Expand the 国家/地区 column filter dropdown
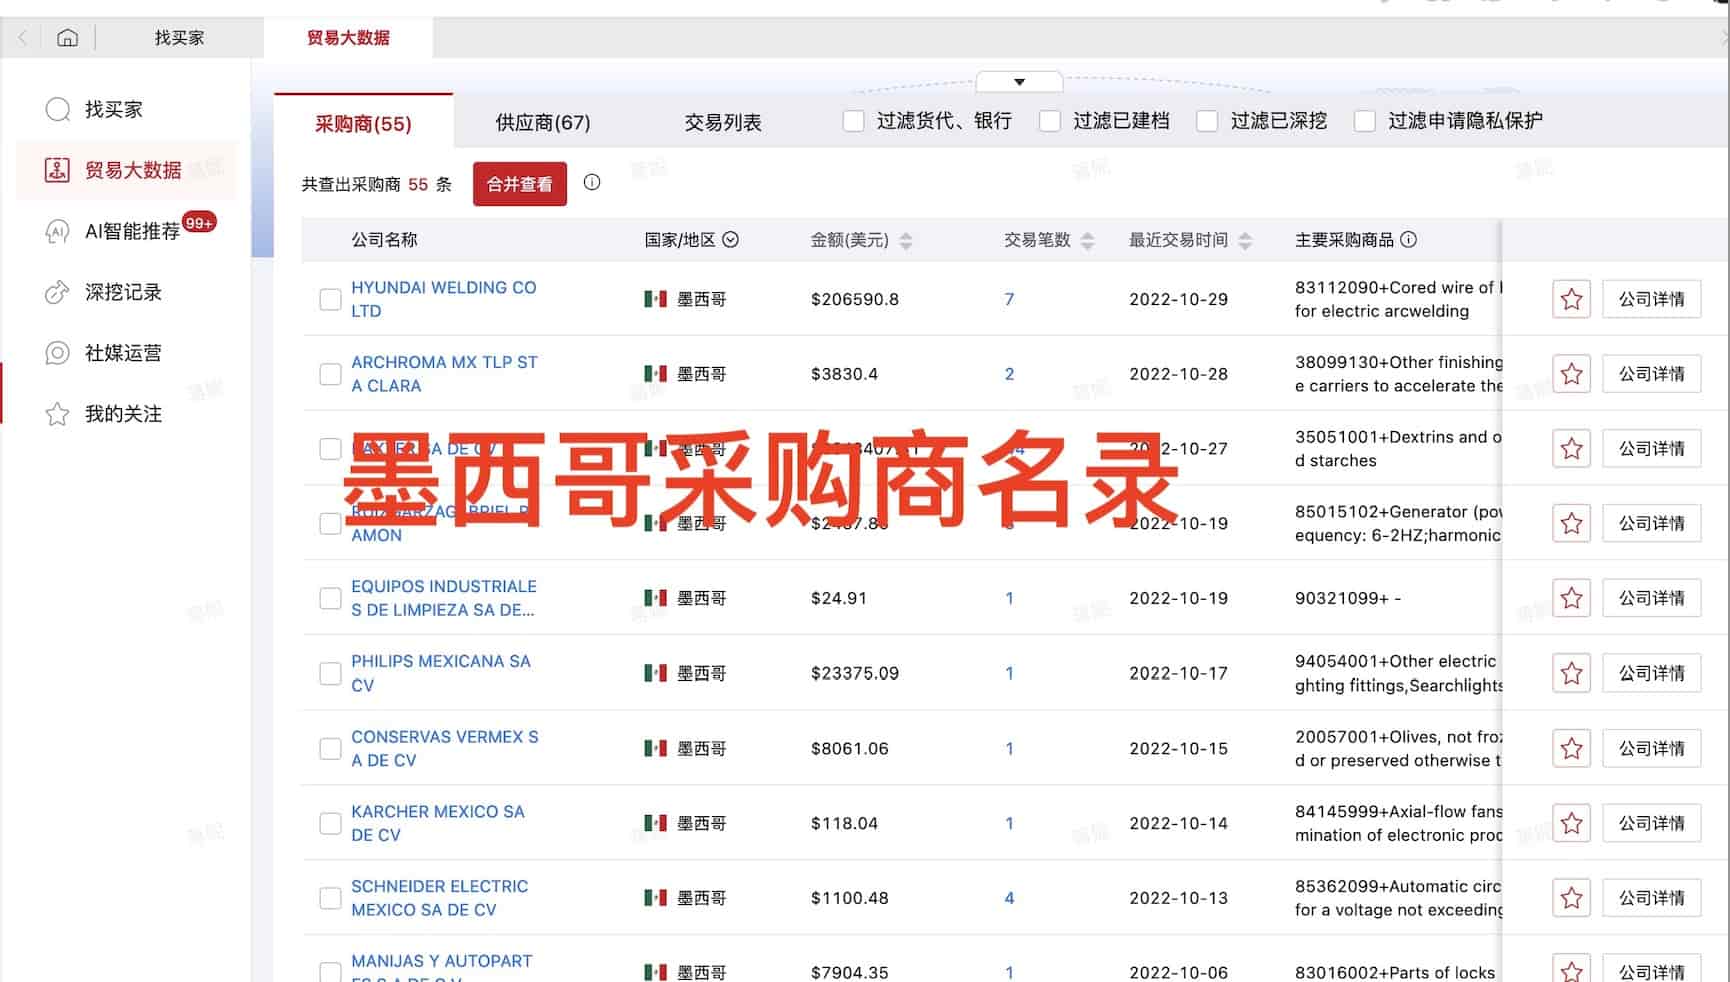Image resolution: width=1730 pixels, height=982 pixels. (730, 240)
